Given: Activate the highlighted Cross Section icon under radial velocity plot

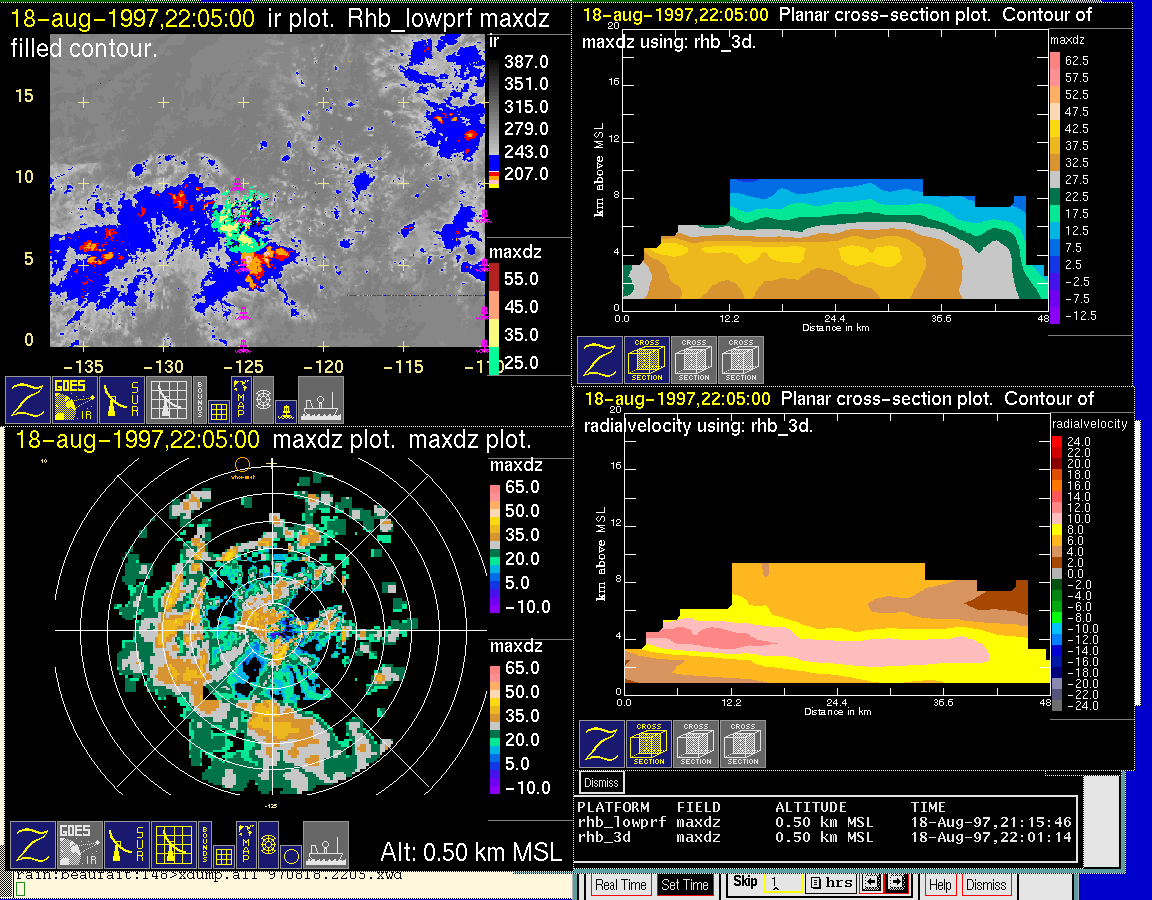Looking at the screenshot, I should (x=648, y=744).
